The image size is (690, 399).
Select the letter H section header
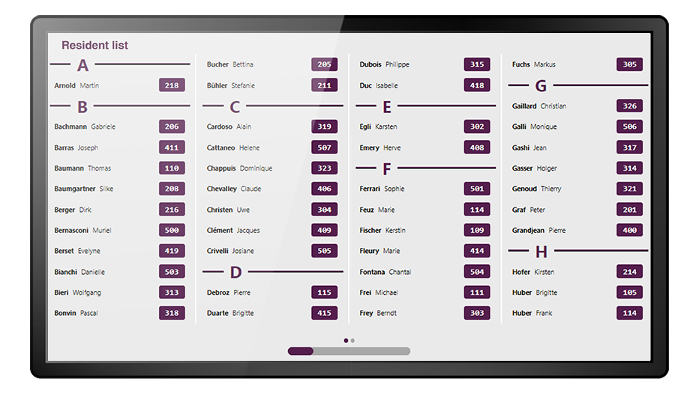point(541,252)
